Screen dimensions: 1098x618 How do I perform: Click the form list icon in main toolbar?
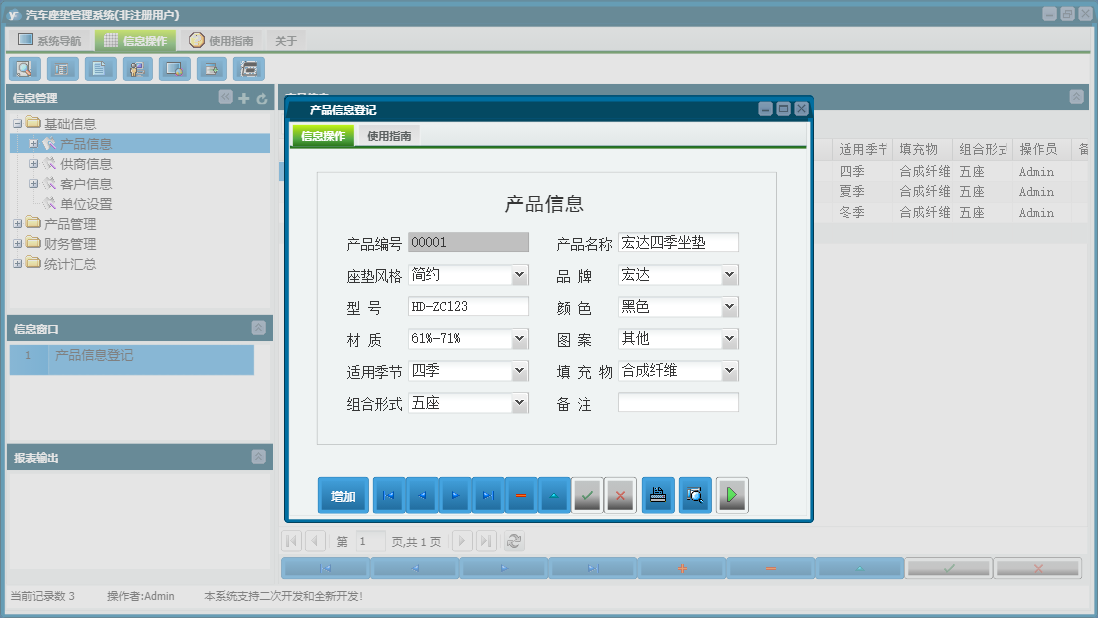(62, 69)
